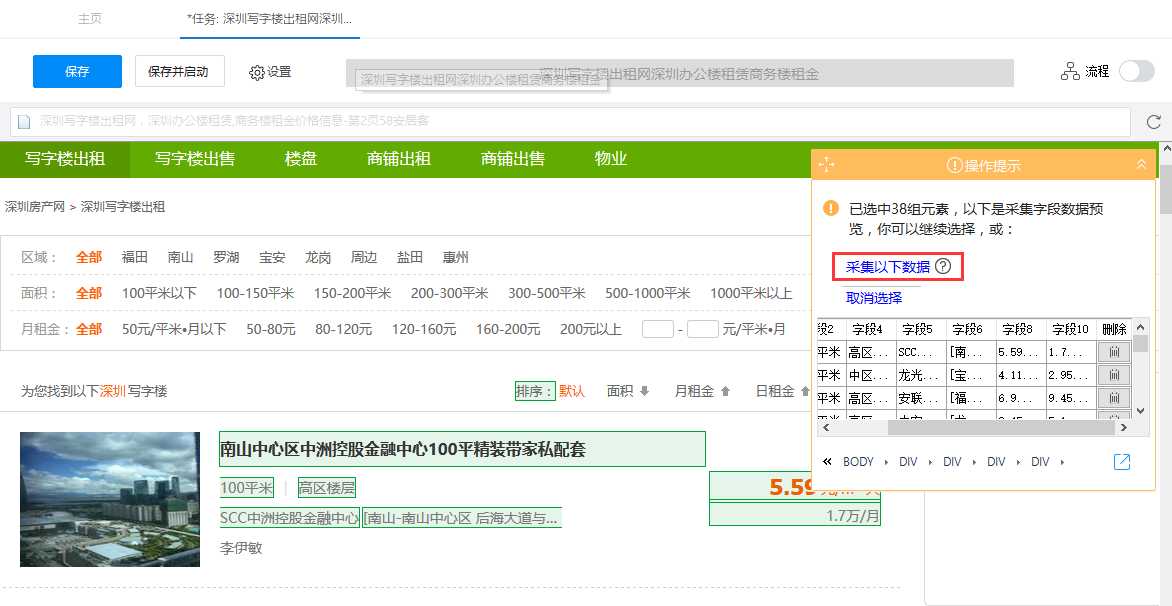Click the 高区楼层 floor label
This screenshot has height=606, width=1172.
click(327, 489)
